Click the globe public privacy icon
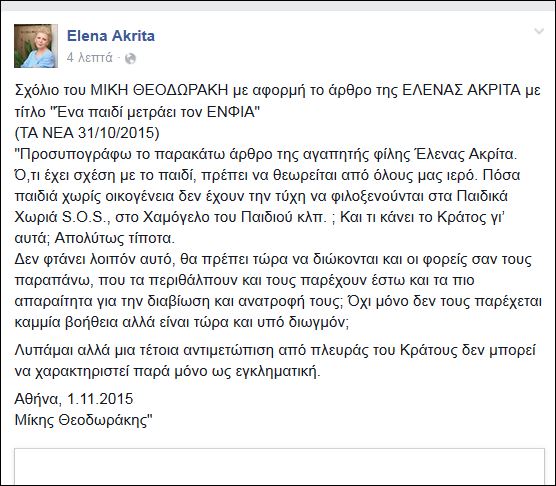 click(130, 58)
